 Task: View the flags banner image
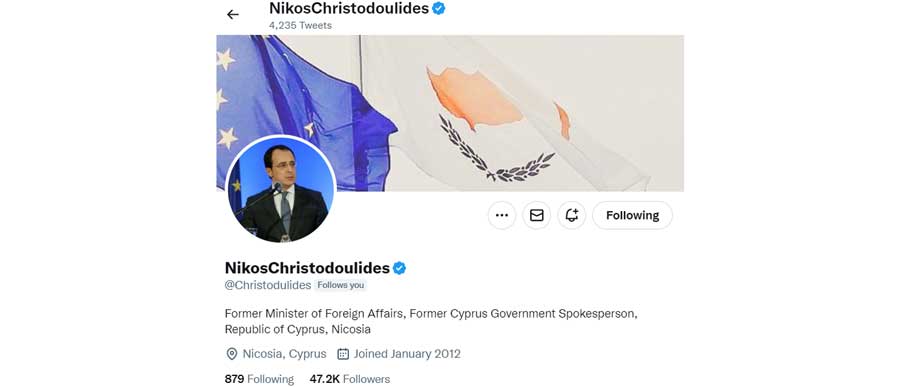point(450,113)
